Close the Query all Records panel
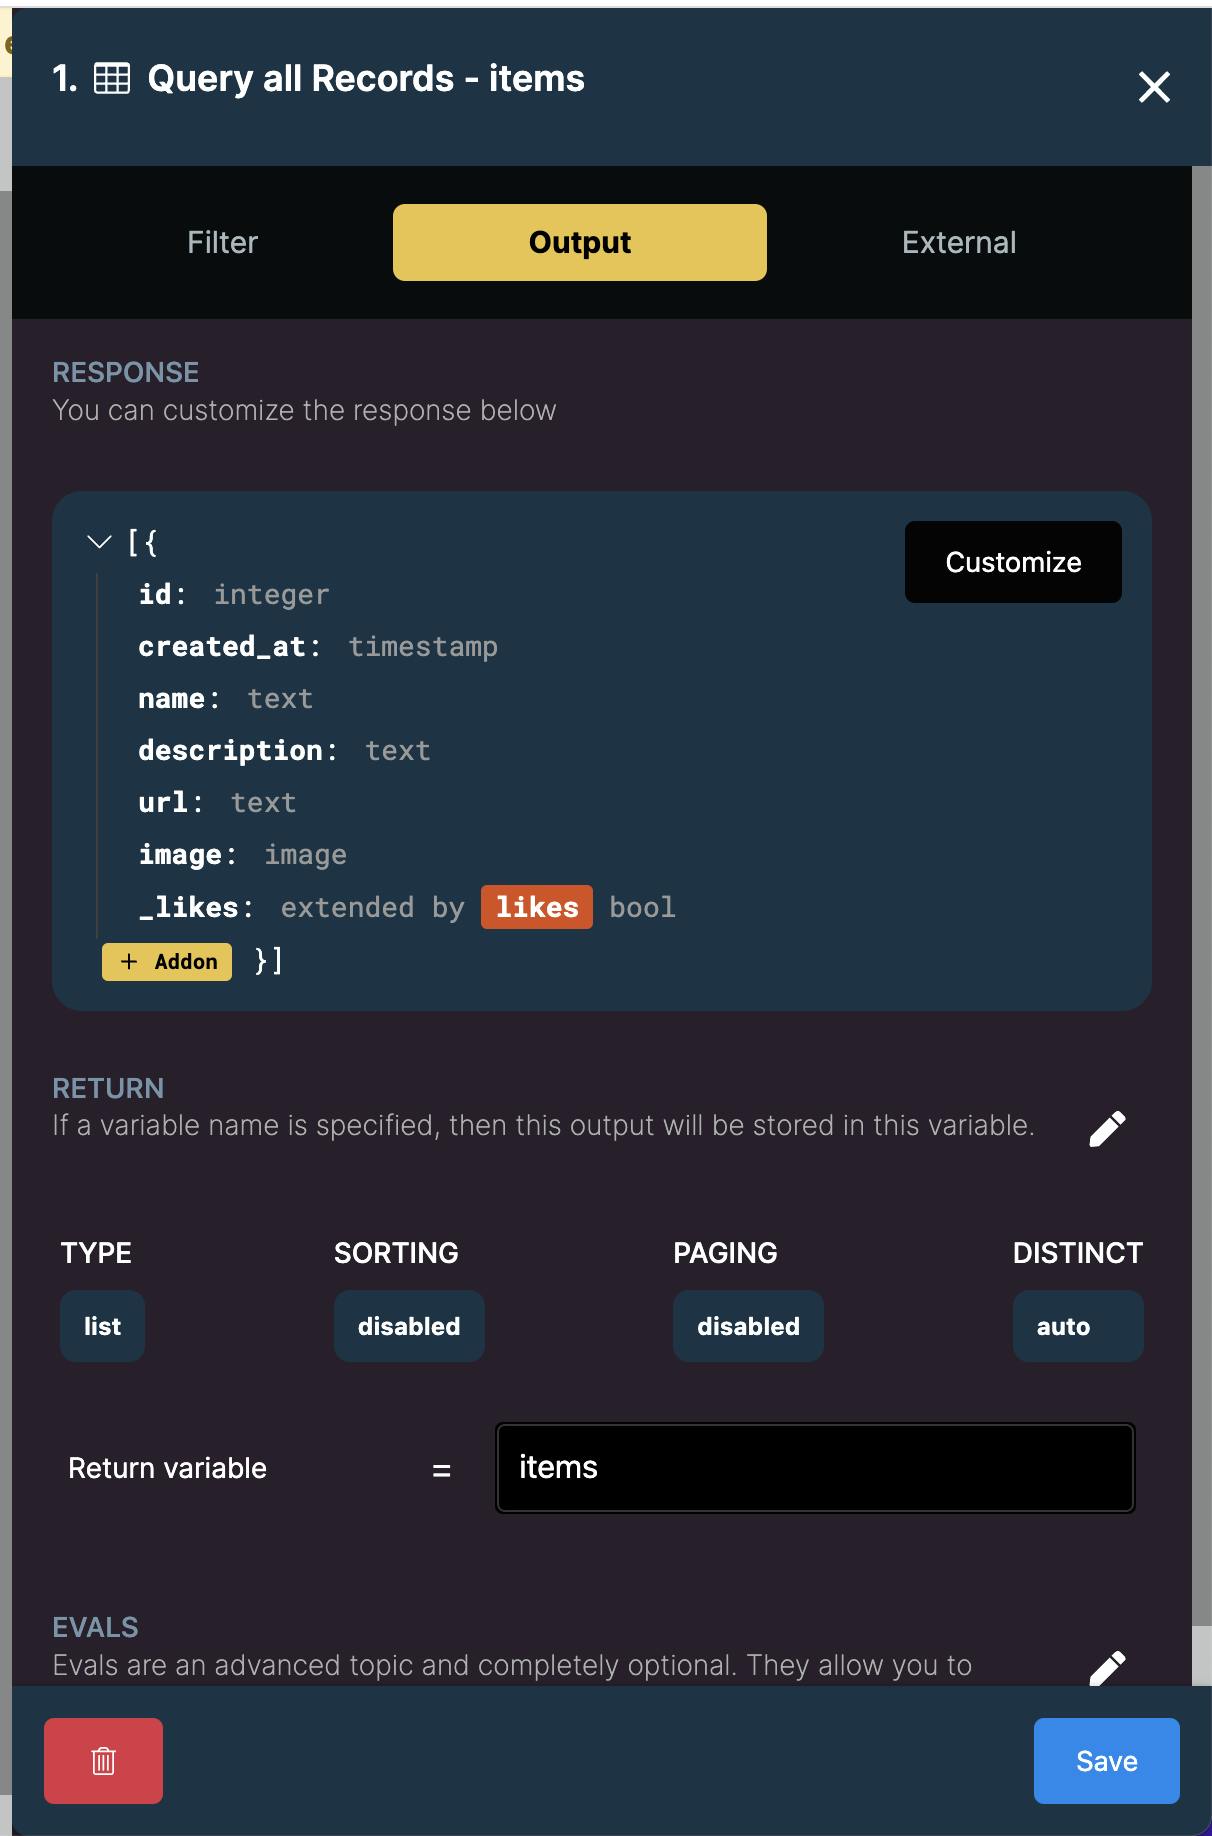Screen dimensions: 1212x1836 tap(1154, 87)
